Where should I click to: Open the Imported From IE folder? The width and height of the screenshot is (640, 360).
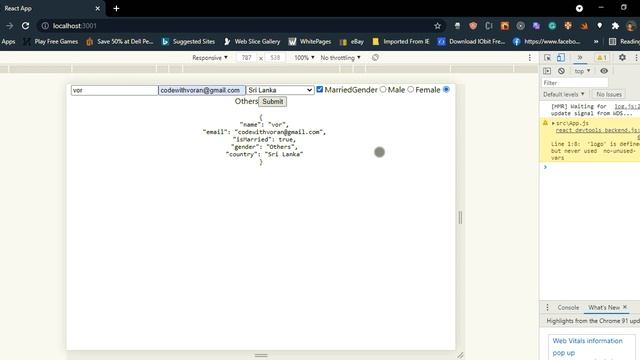coord(401,41)
